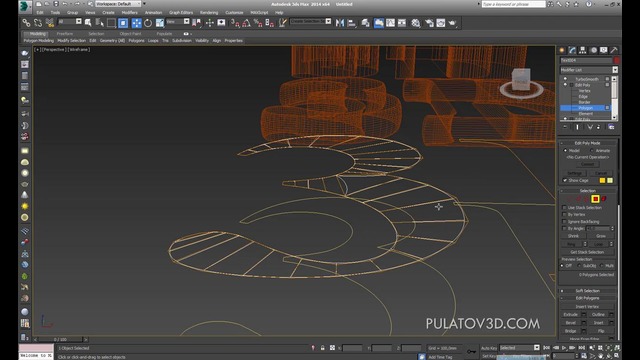The width and height of the screenshot is (640, 360).
Task: Click the red object color swatch
Action: pyautogui.click(x=617, y=60)
